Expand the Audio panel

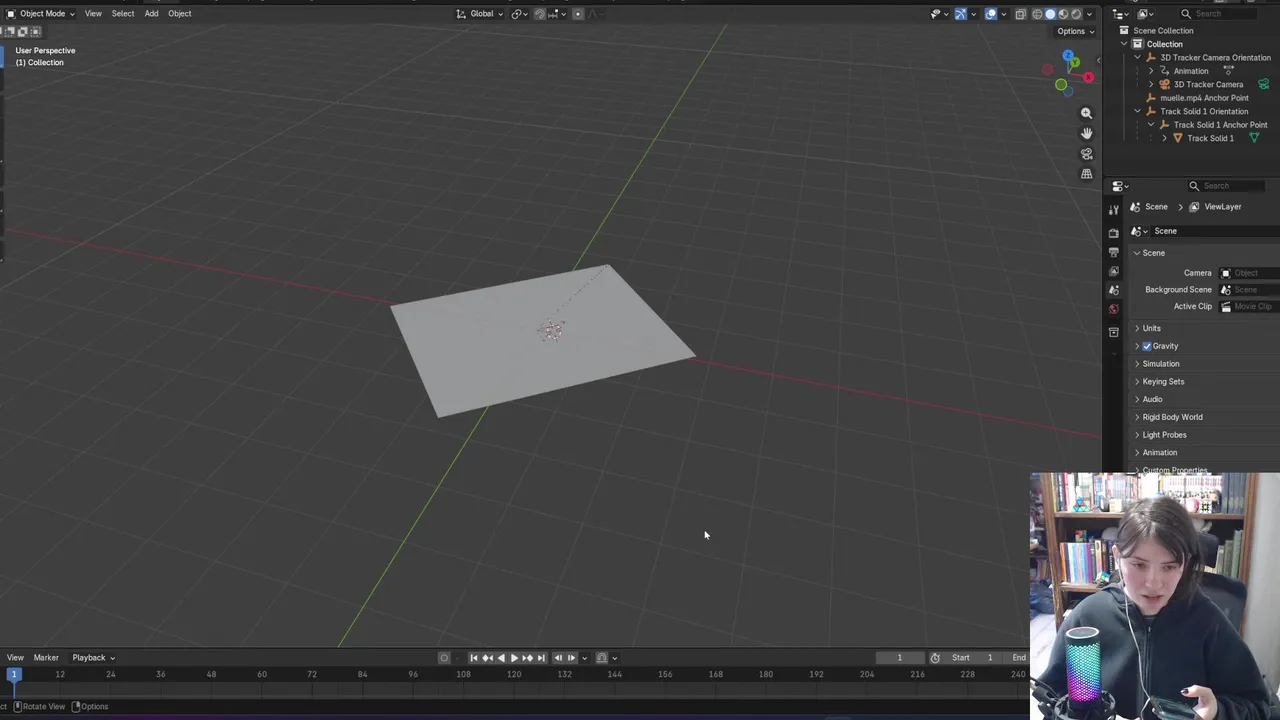tap(1152, 399)
